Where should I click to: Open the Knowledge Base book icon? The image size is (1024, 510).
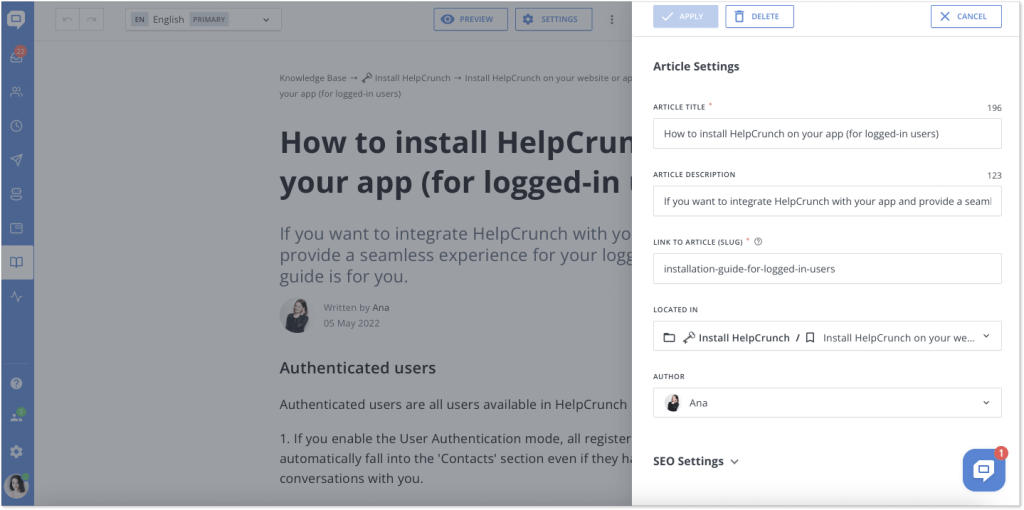coord(16,263)
